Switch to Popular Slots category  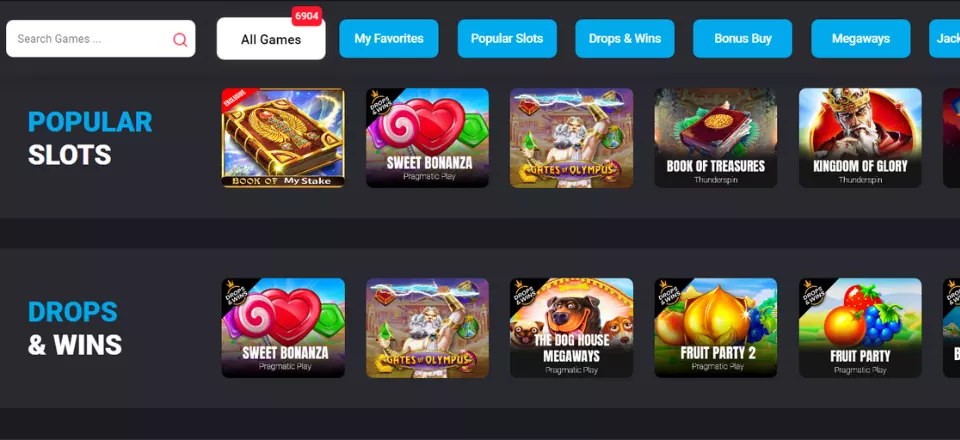pos(507,39)
